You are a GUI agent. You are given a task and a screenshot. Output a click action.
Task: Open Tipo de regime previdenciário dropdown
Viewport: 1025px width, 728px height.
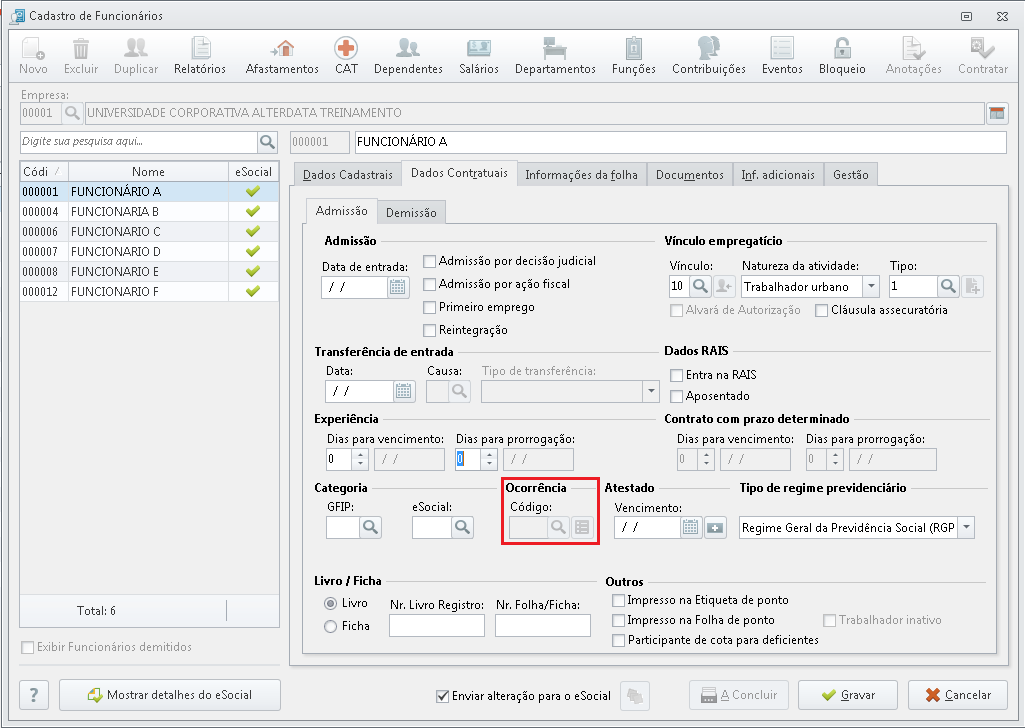(x=965, y=528)
